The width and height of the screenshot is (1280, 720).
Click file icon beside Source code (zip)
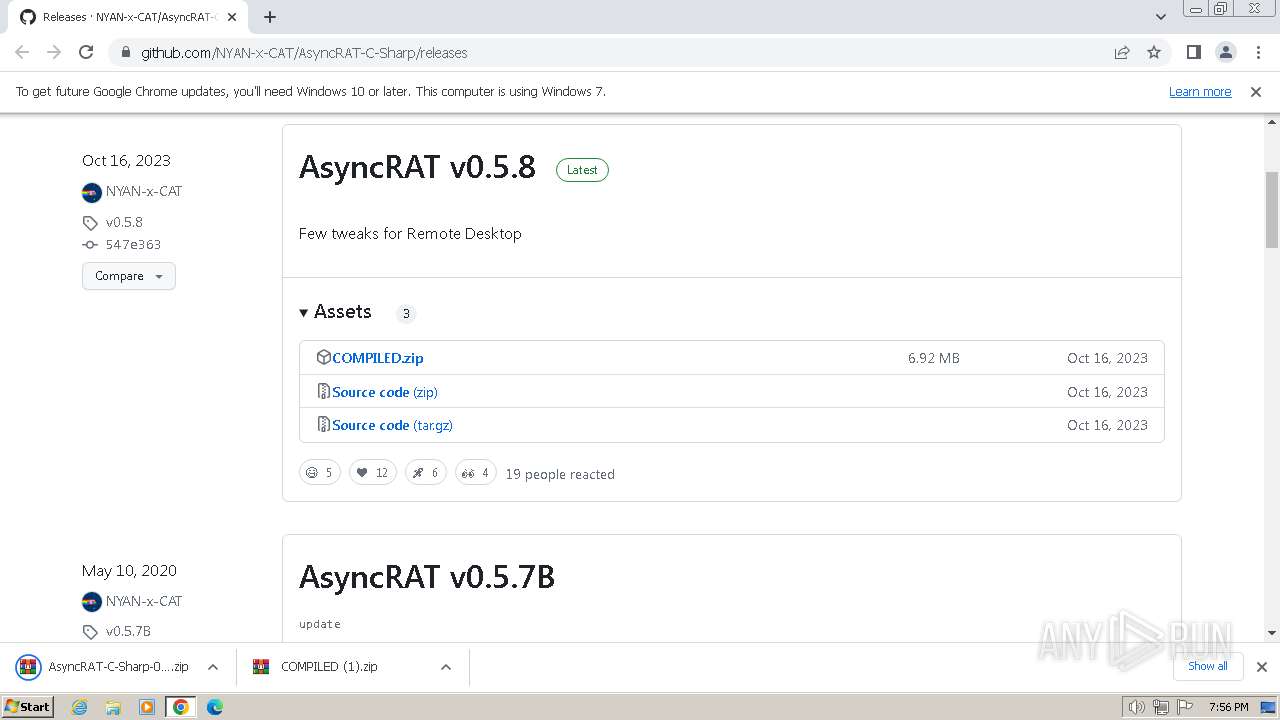[x=323, y=391]
